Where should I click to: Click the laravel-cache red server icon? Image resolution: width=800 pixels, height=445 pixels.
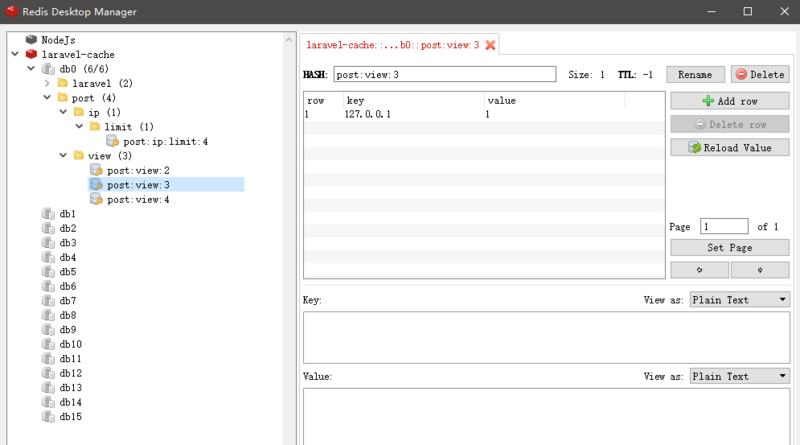(32, 54)
